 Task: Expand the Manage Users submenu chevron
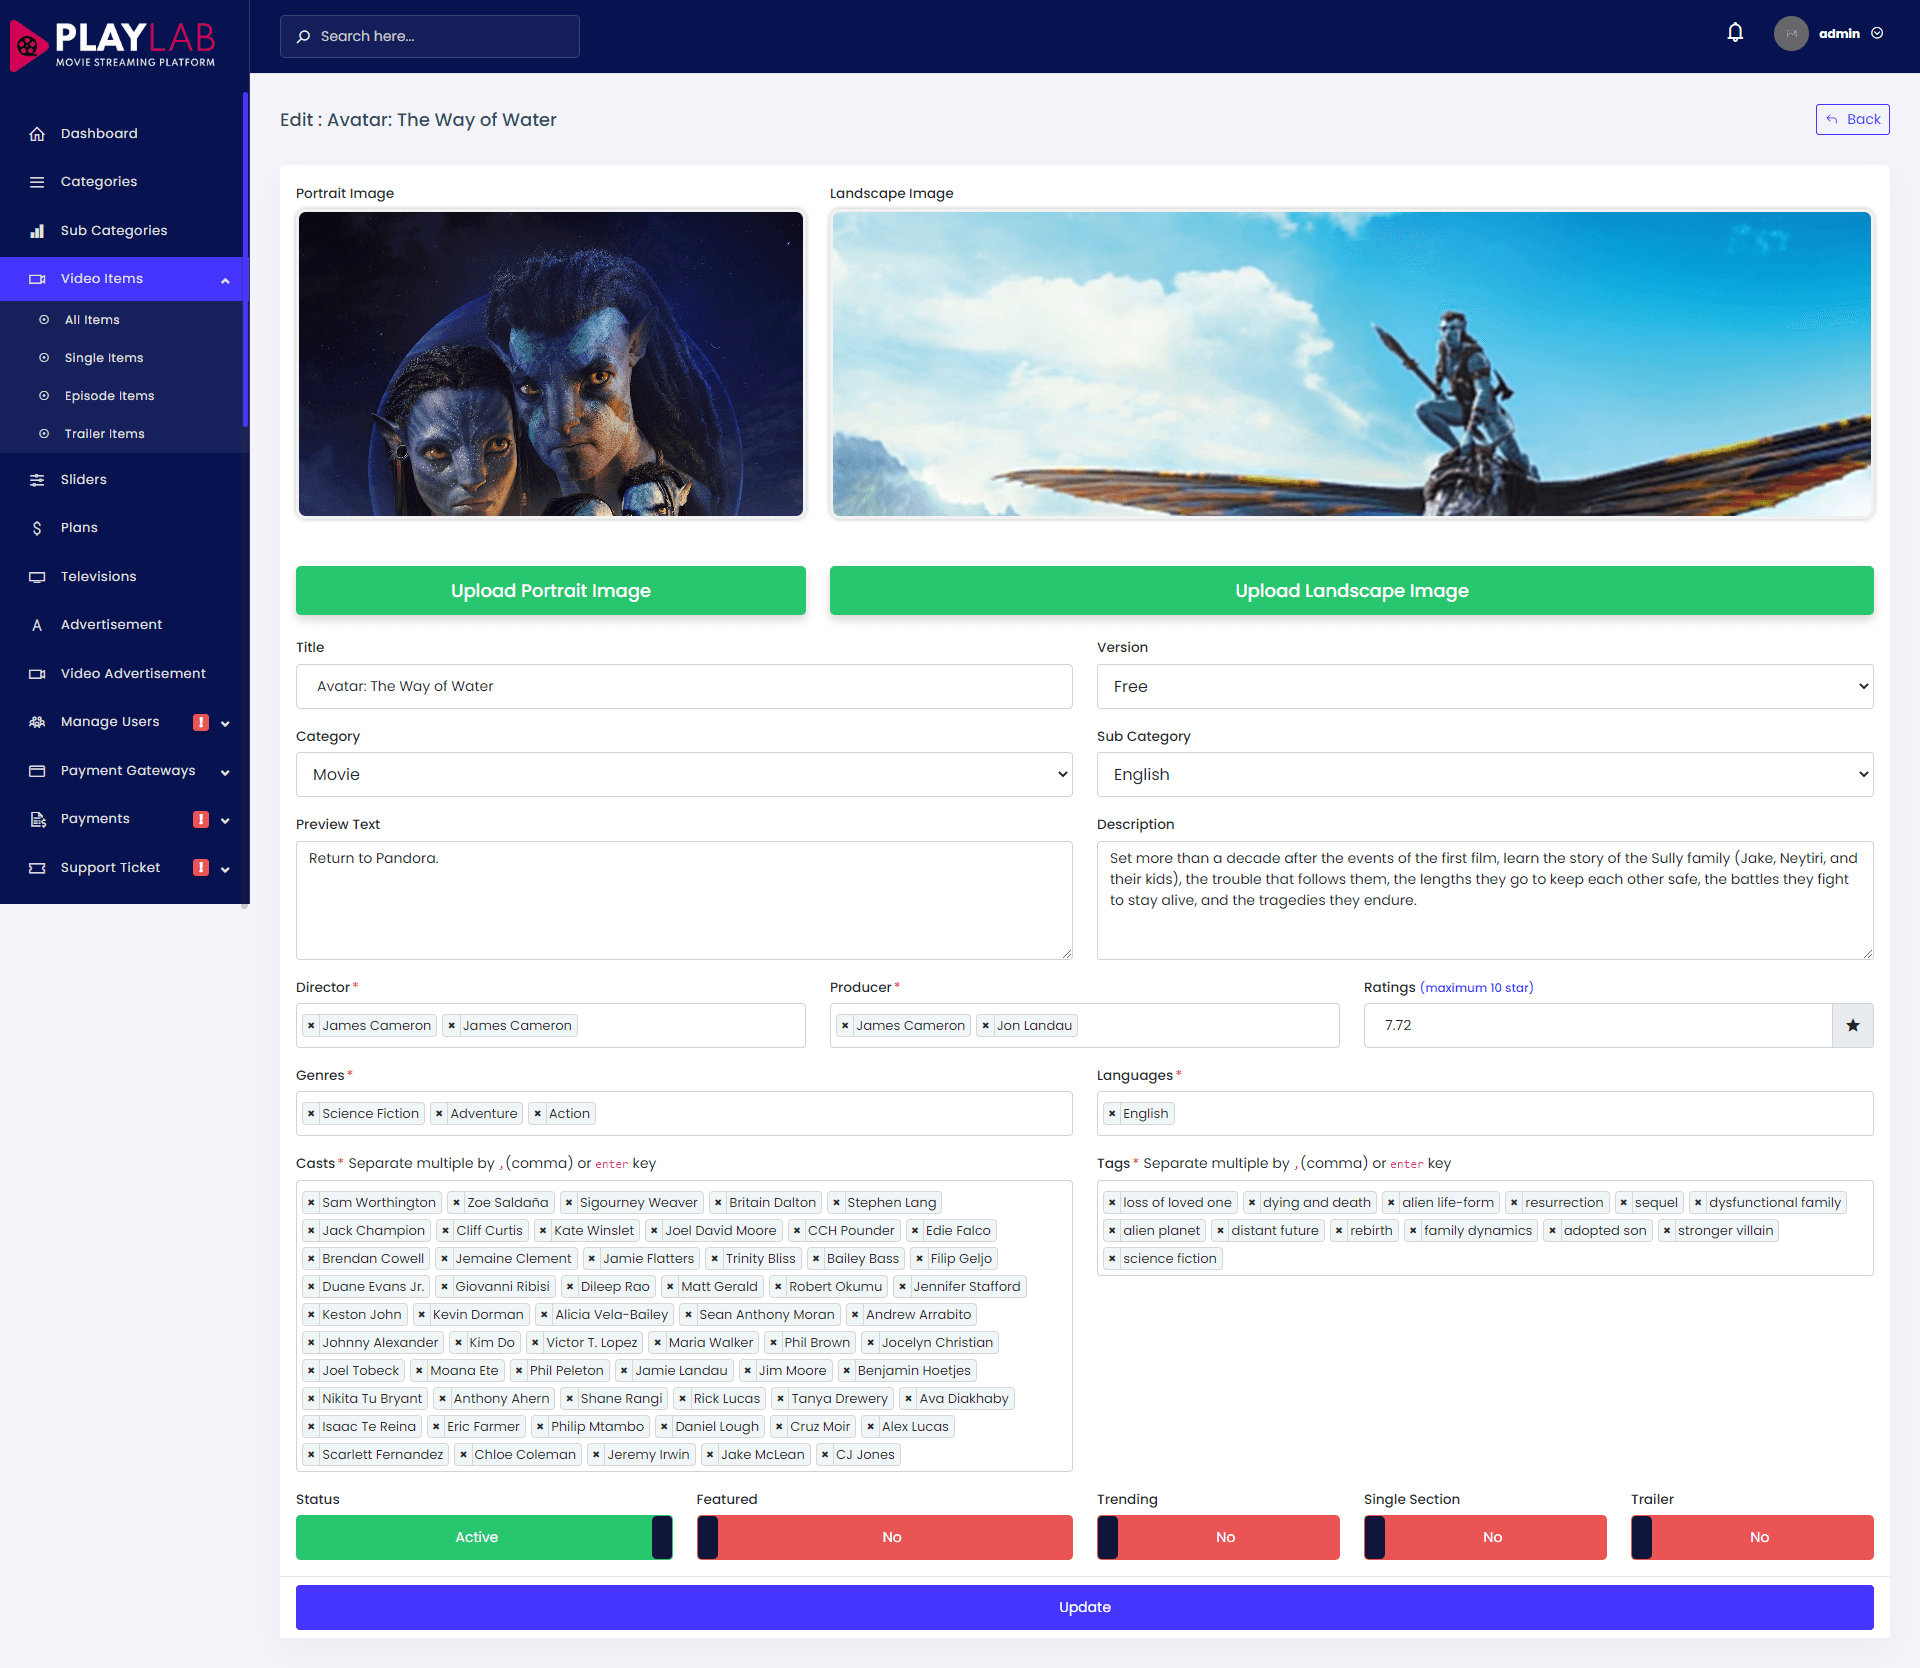point(225,723)
